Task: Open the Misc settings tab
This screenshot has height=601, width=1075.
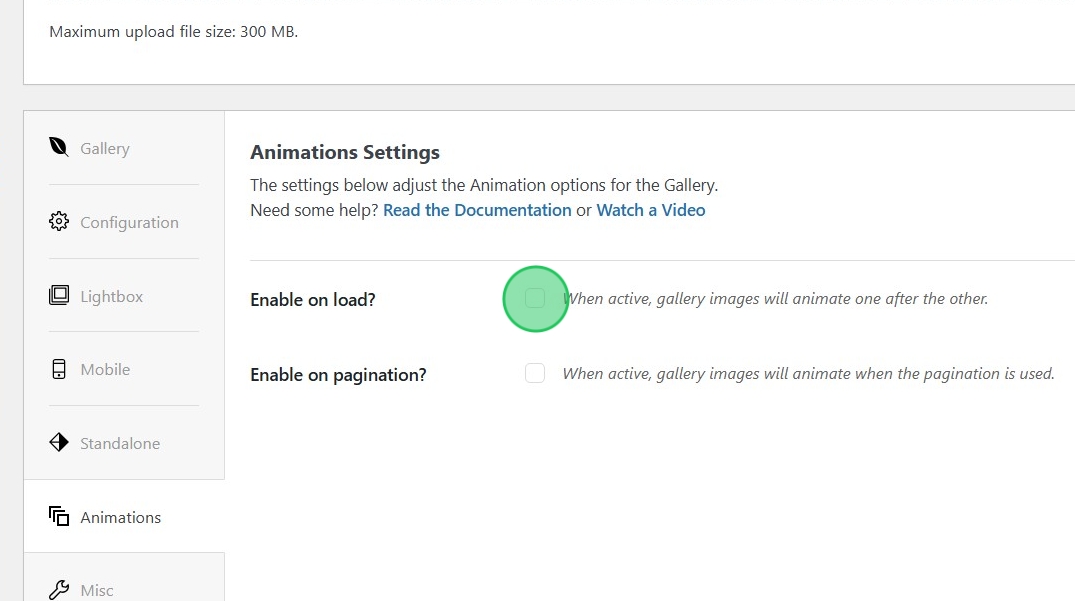Action: [95, 590]
